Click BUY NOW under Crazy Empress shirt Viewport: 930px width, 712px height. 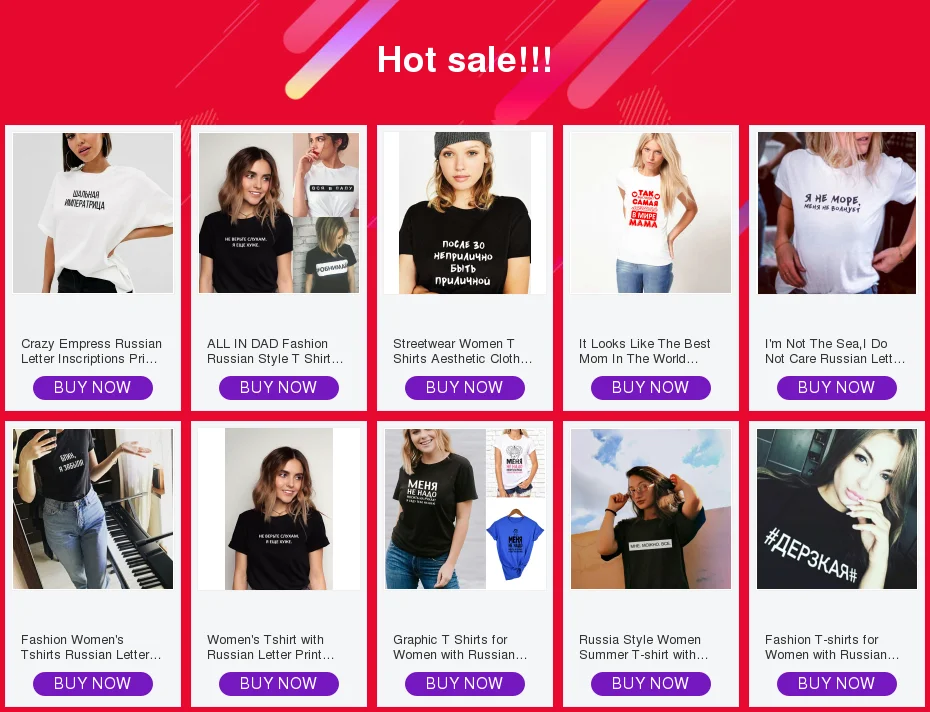click(93, 387)
